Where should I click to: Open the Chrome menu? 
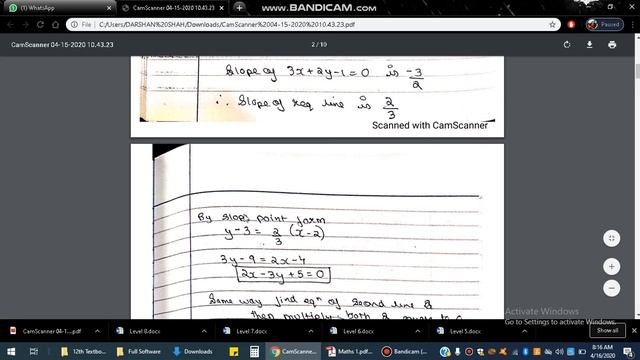tap(633, 24)
